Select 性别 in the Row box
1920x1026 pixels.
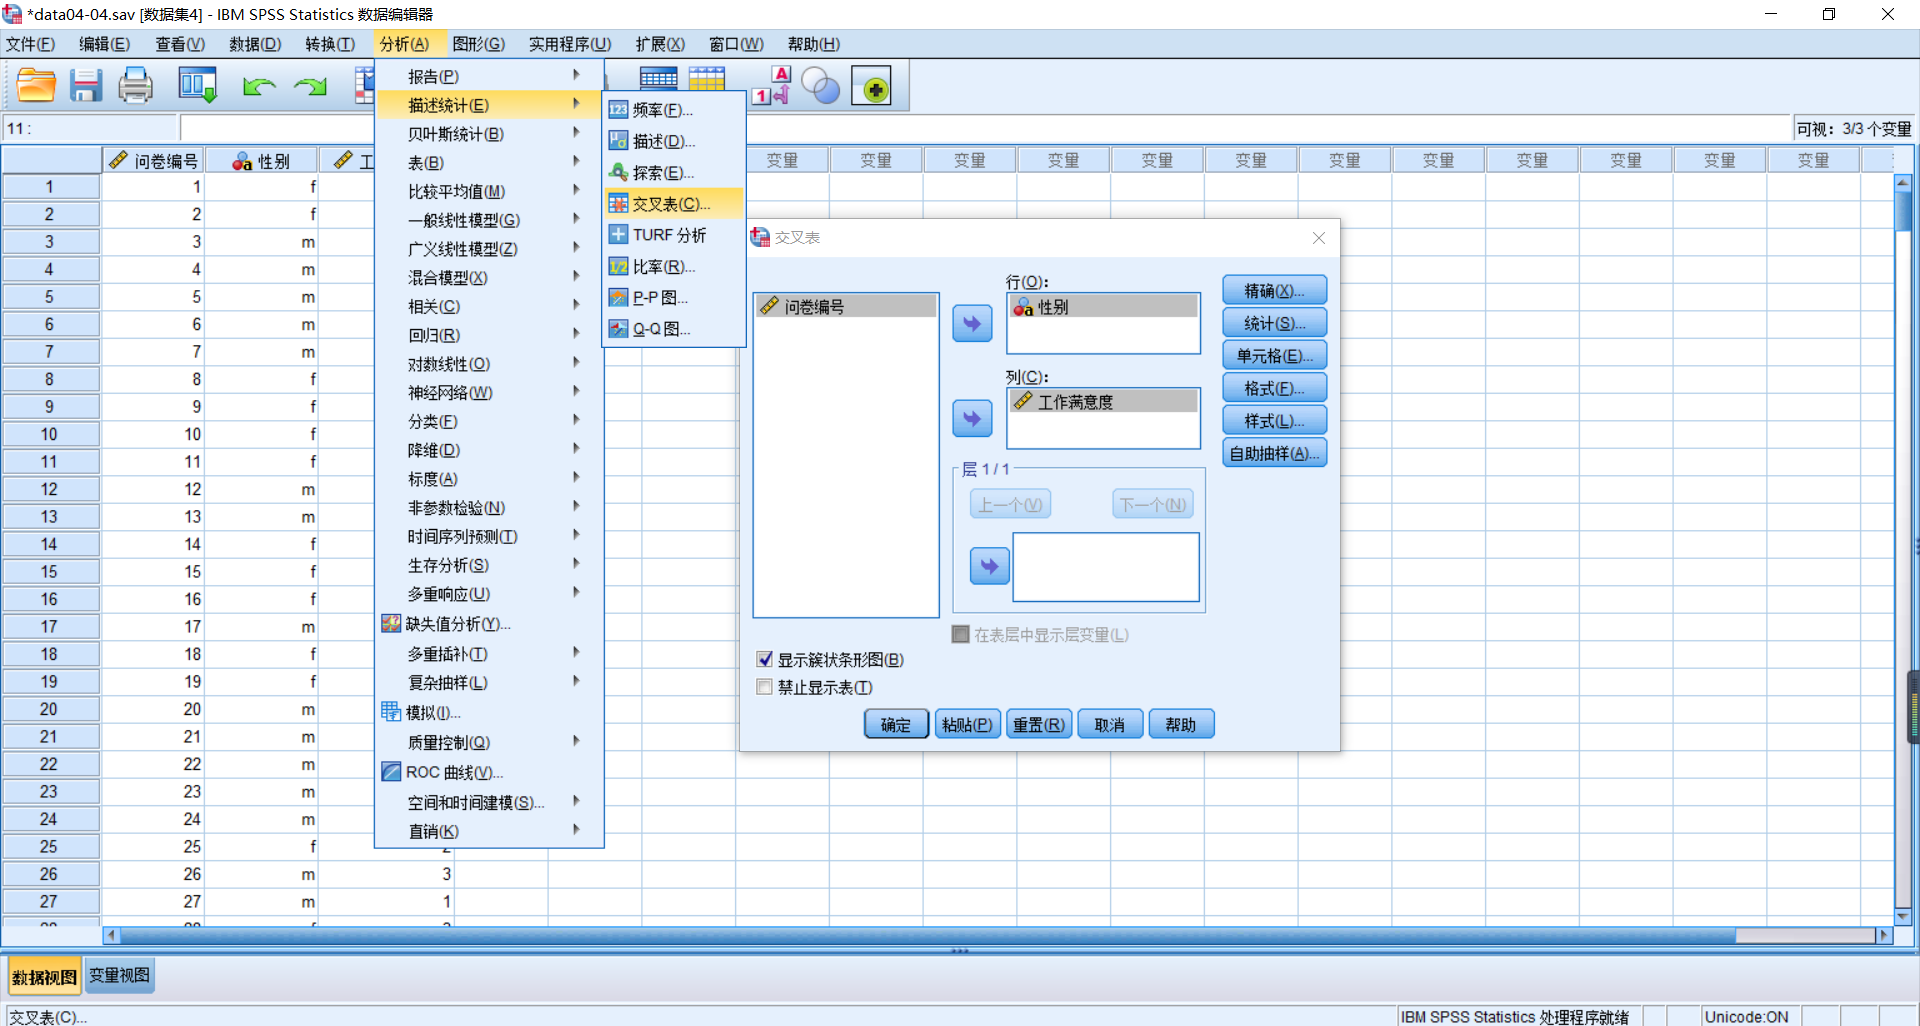coord(1103,307)
